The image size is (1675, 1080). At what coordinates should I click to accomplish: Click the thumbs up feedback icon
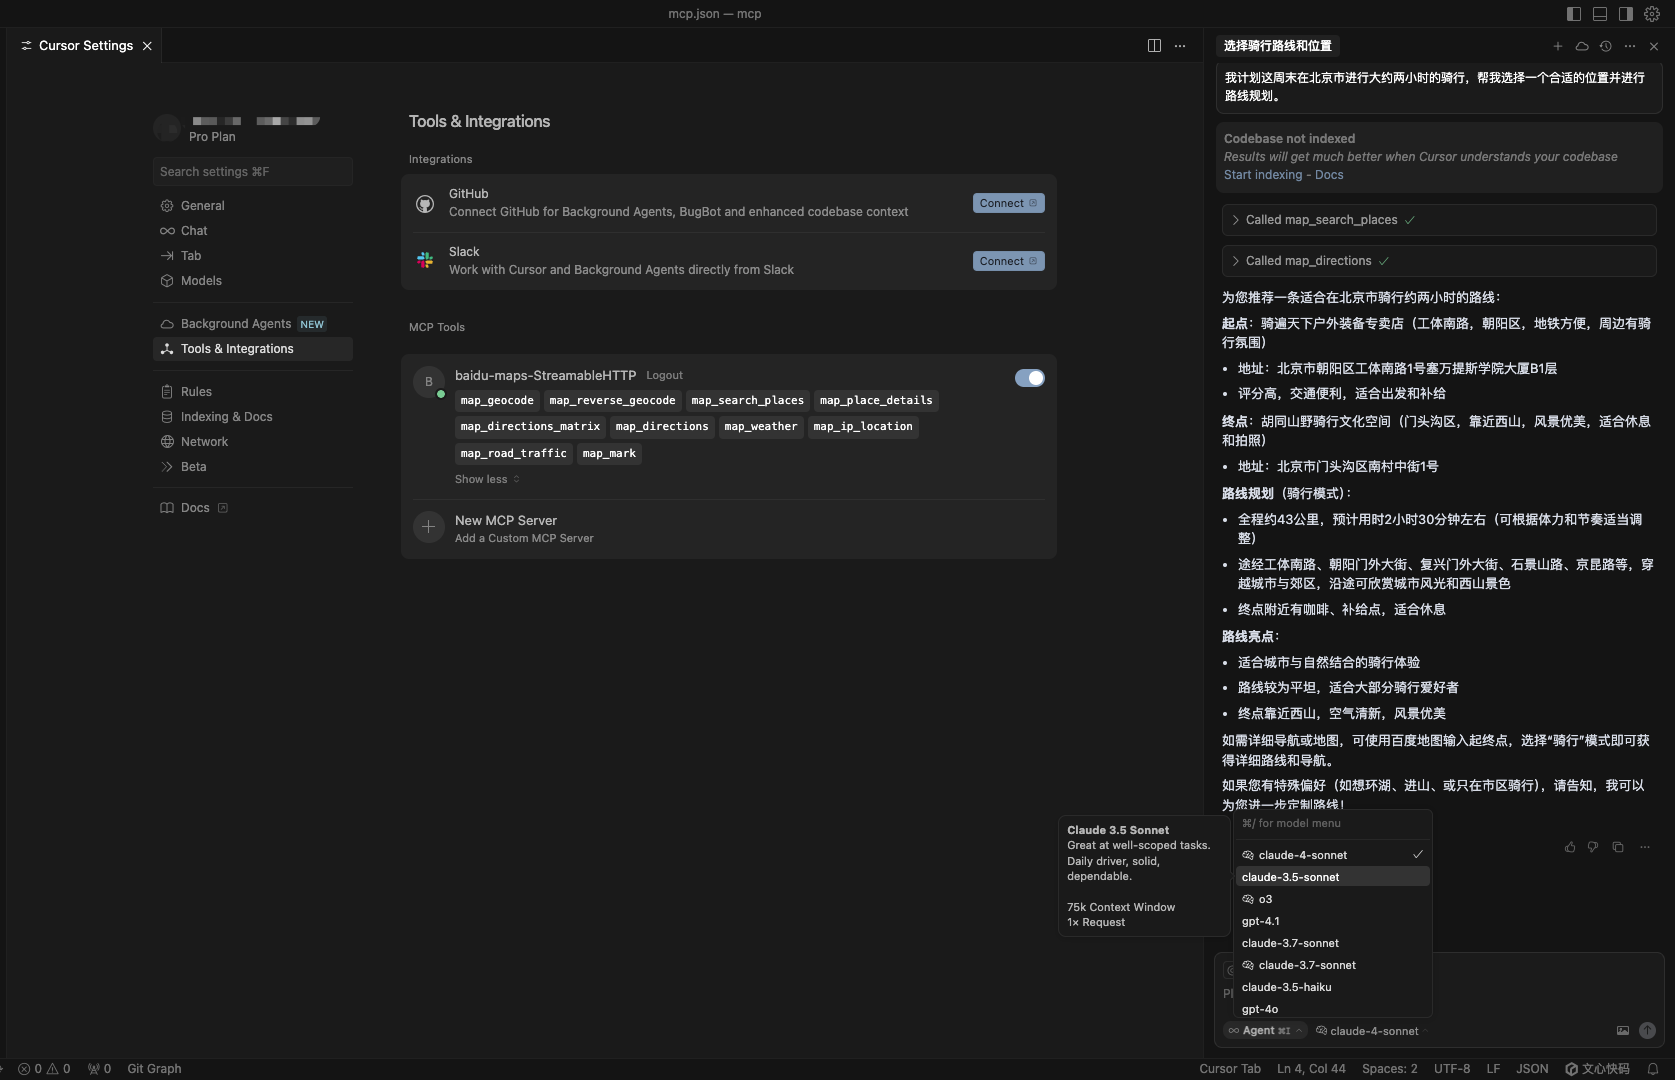click(1570, 847)
